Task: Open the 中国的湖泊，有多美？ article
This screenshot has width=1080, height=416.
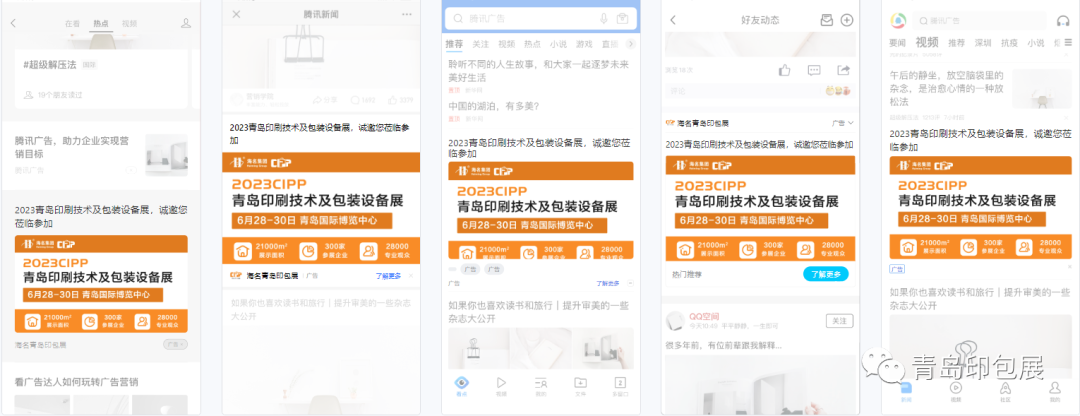Action: pos(494,106)
